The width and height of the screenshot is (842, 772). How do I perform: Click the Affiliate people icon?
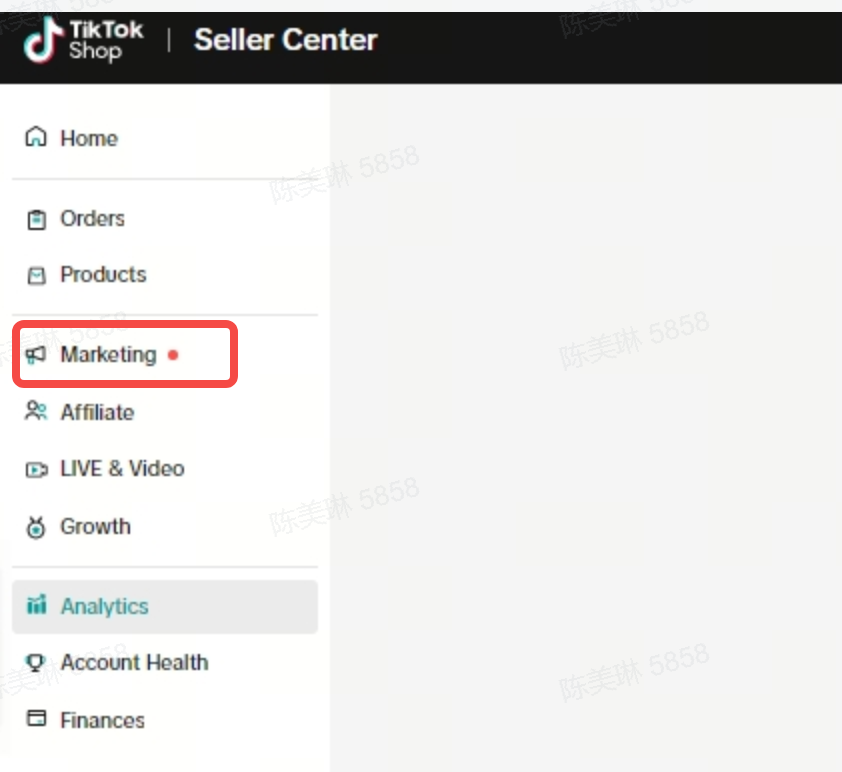pyautogui.click(x=36, y=411)
